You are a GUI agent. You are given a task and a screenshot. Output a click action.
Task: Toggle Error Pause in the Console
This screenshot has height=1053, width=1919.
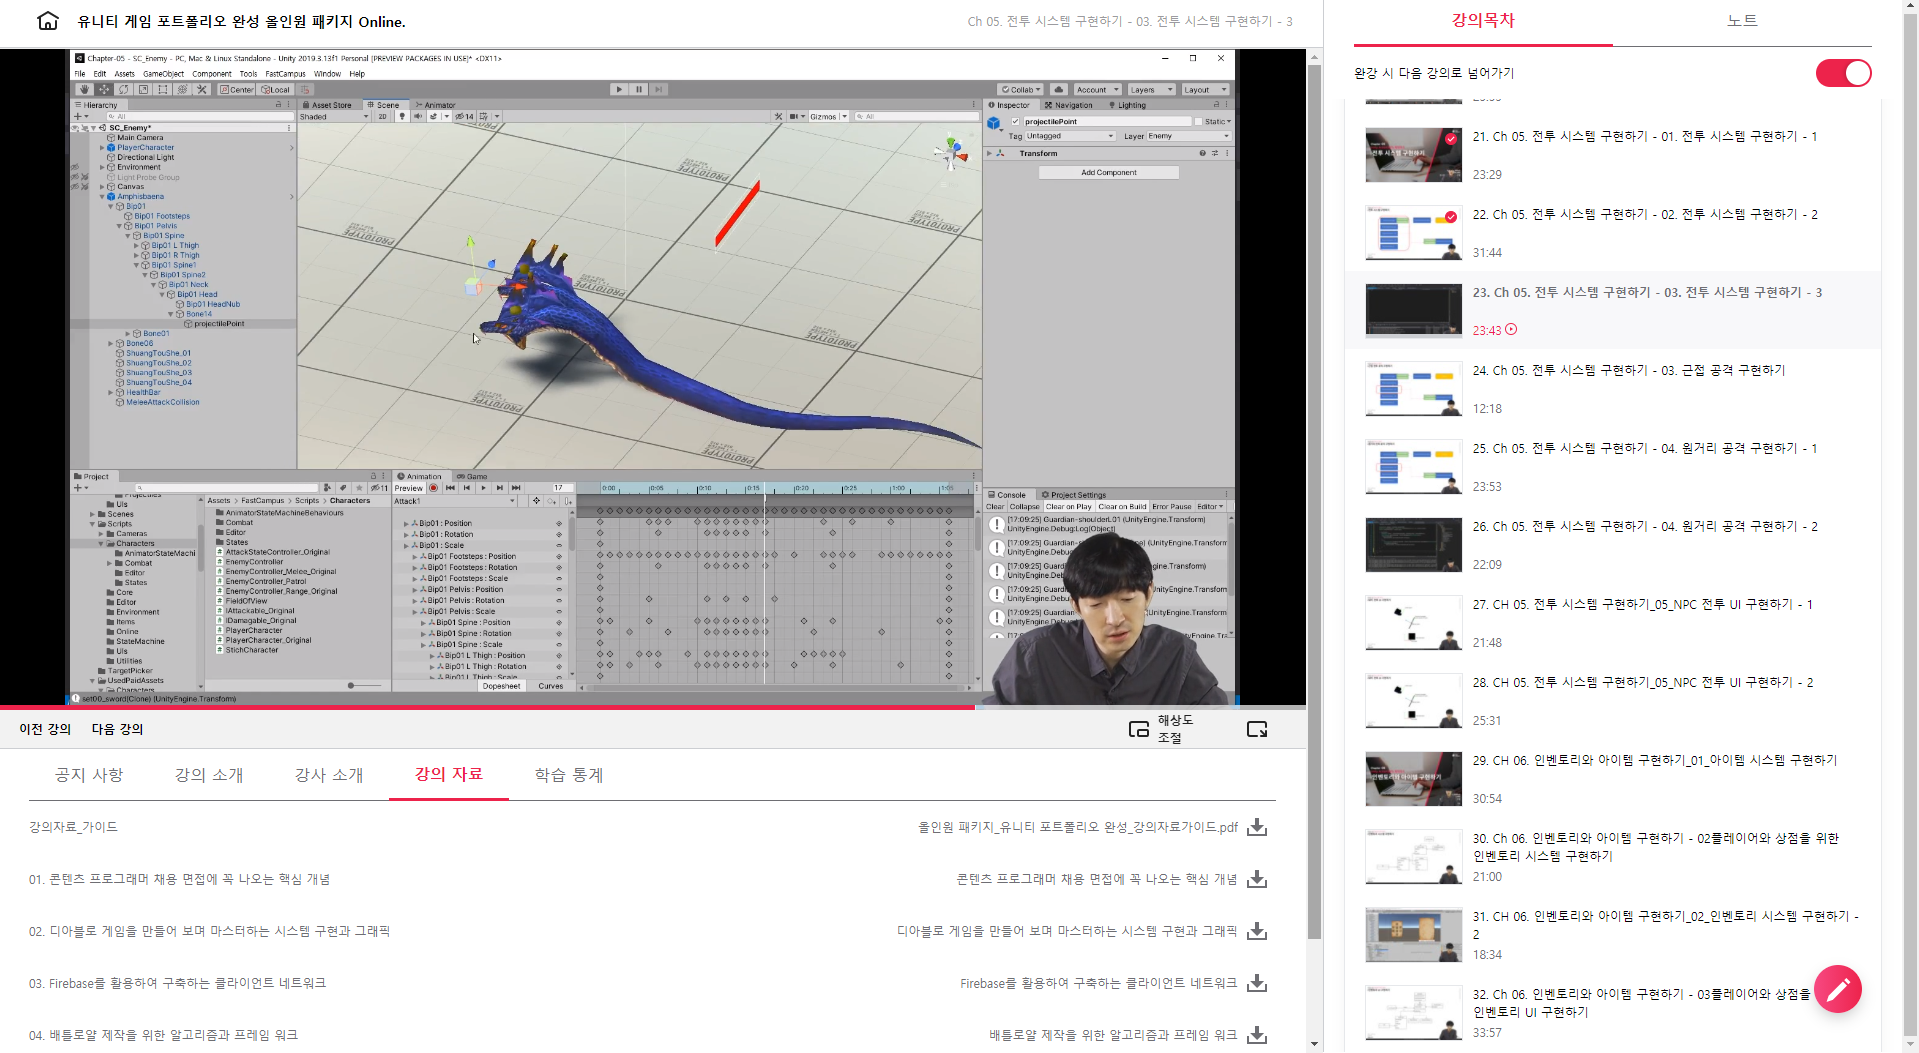1171,506
